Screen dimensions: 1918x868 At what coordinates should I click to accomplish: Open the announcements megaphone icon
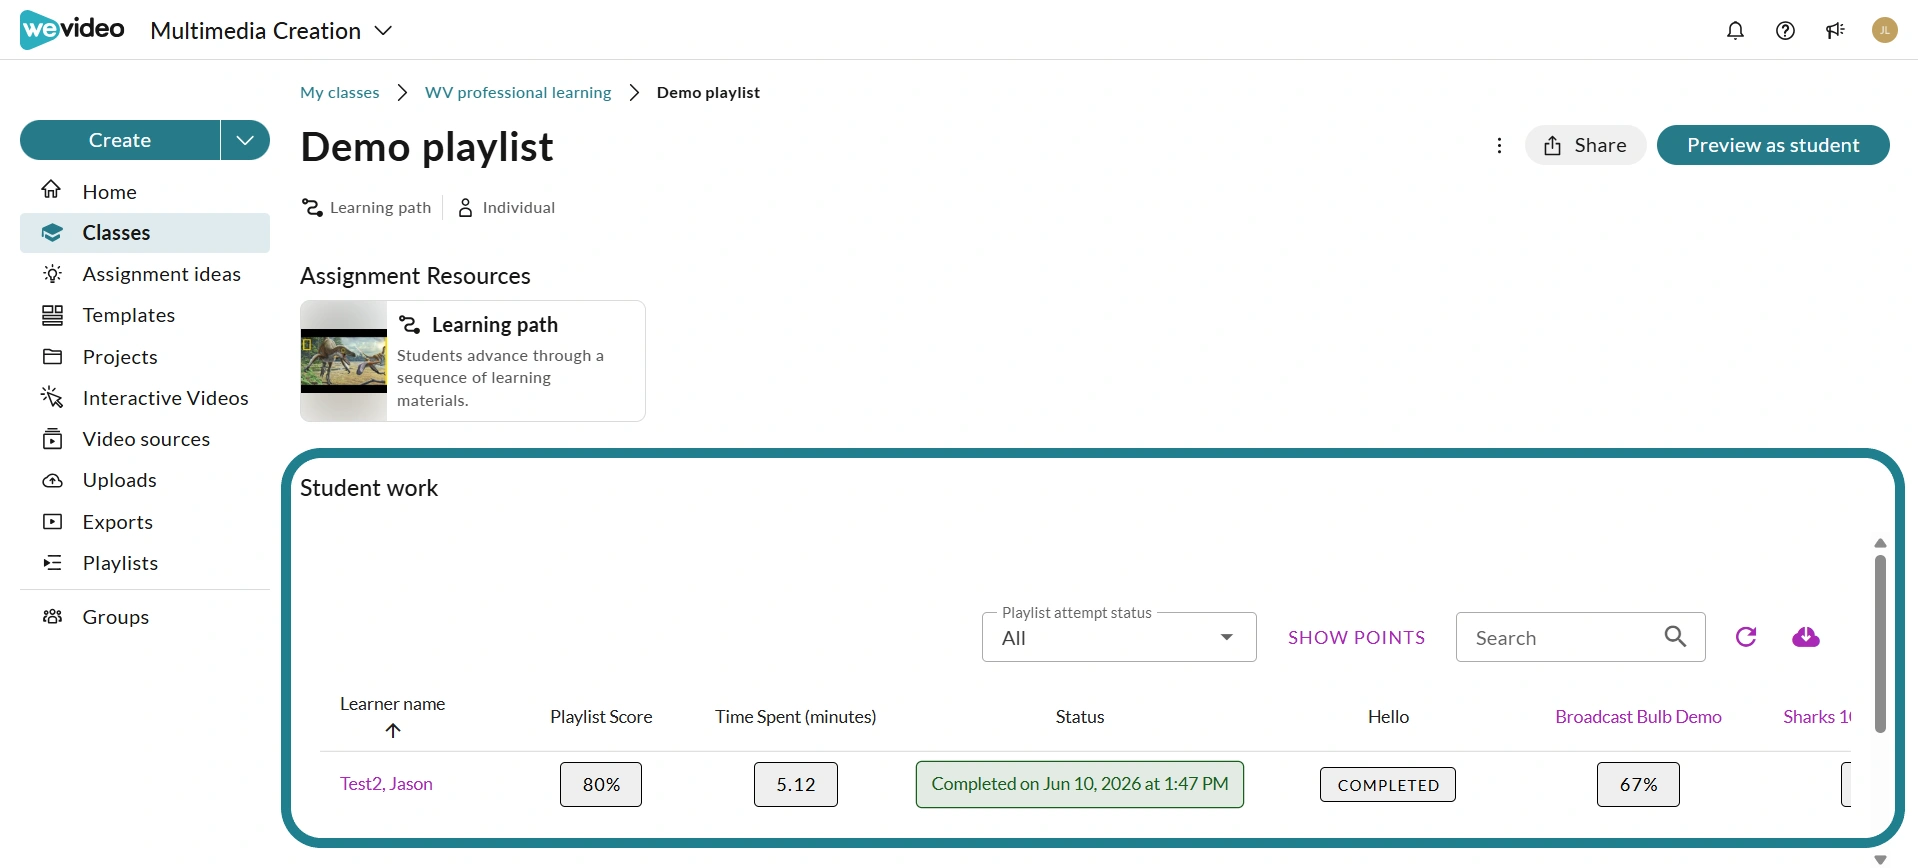1835,30
